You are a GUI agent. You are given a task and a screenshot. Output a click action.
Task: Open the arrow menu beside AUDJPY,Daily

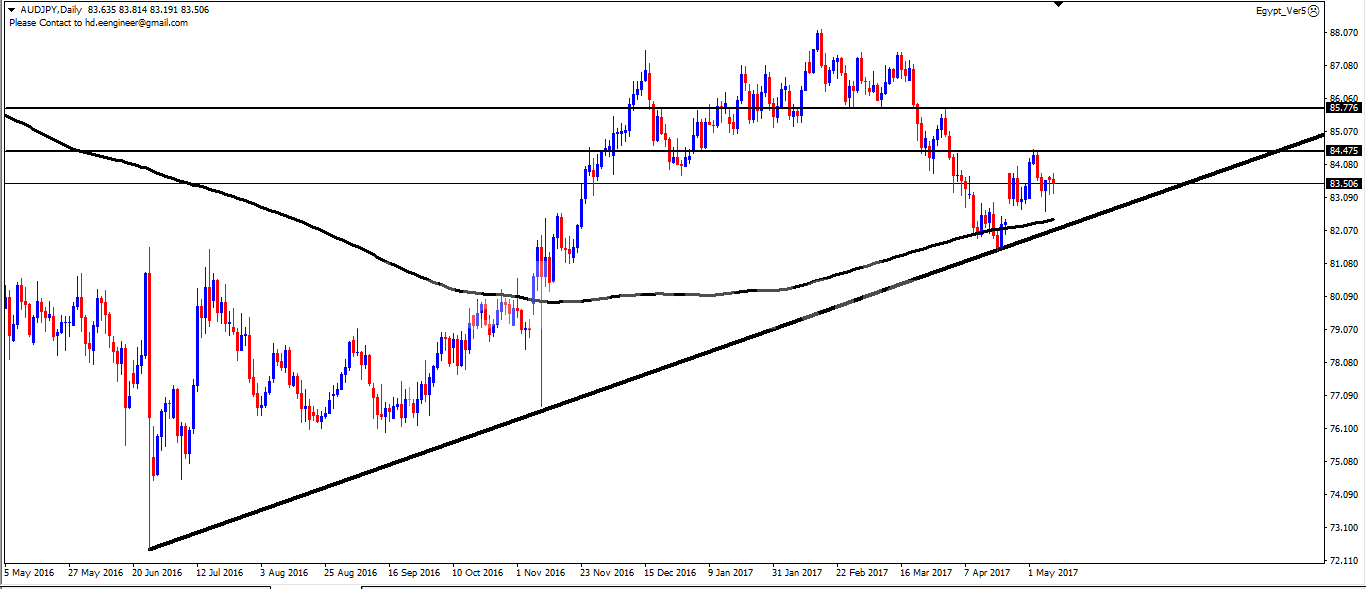11,10
